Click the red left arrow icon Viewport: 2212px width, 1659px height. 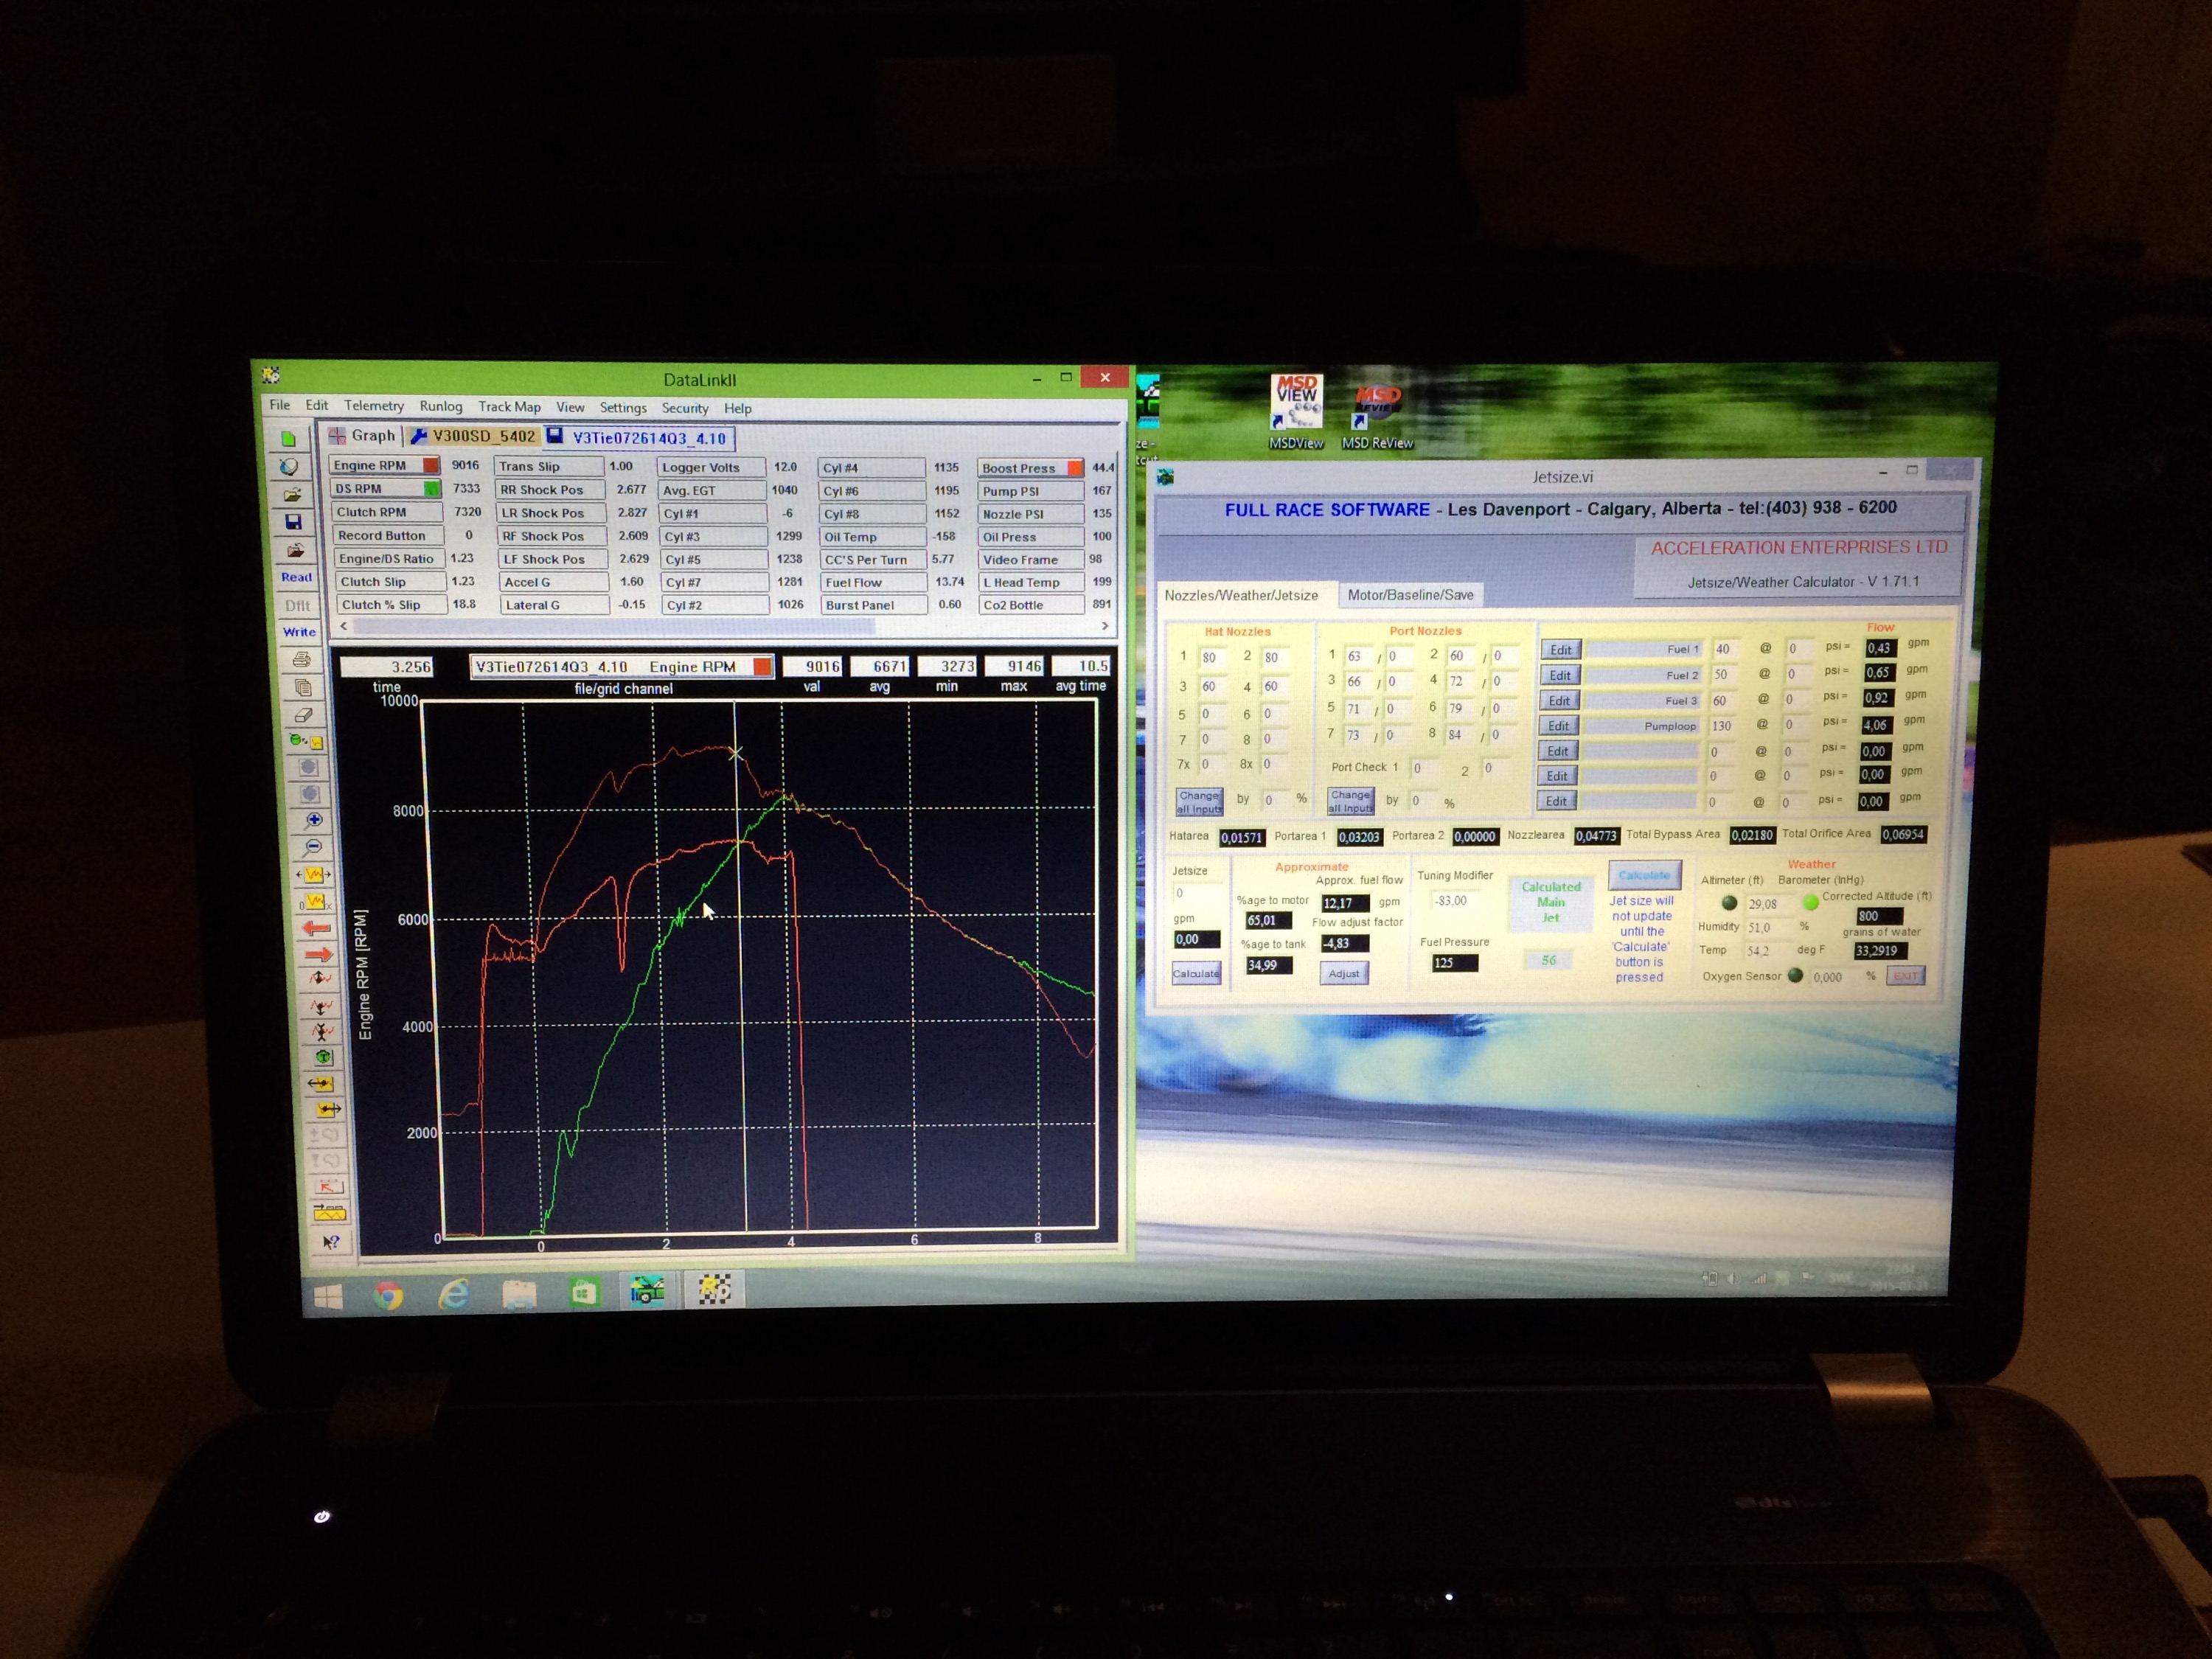click(316, 928)
